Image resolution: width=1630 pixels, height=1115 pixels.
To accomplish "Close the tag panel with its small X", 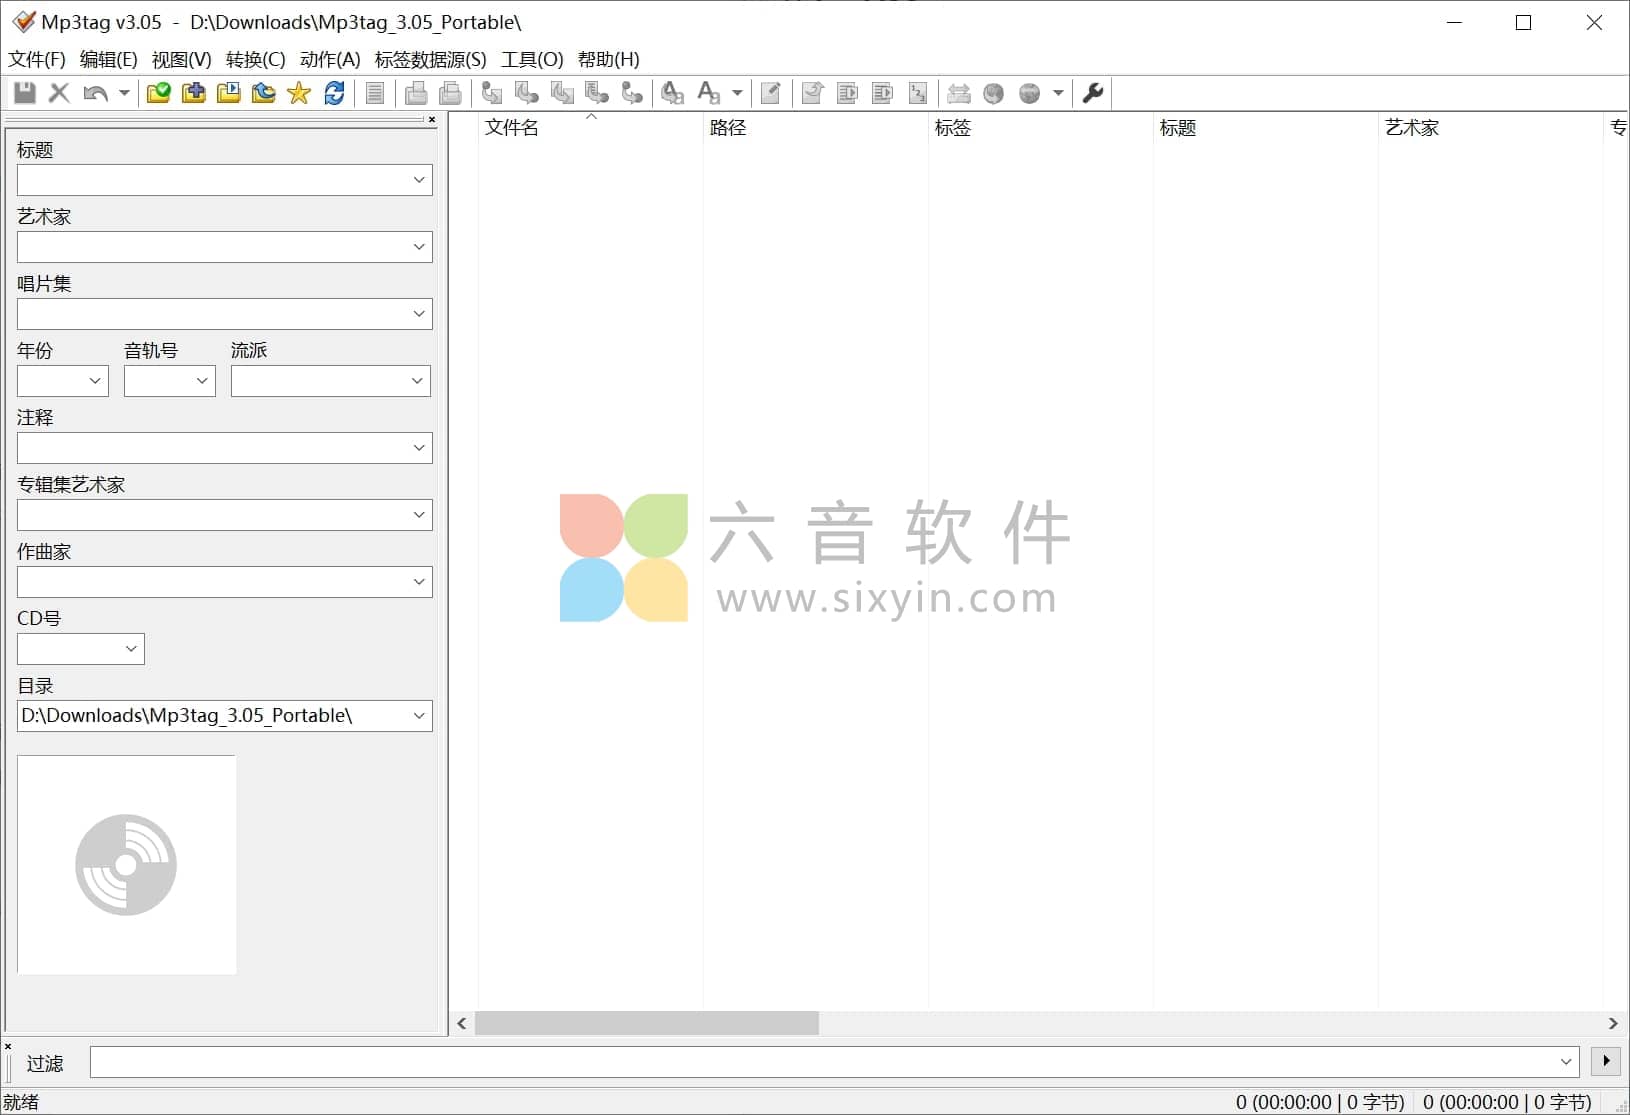I will click(432, 119).
